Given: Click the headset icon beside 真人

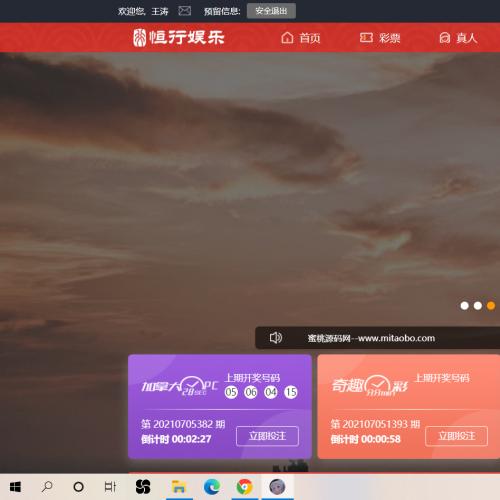Looking at the screenshot, I should tap(445, 38).
